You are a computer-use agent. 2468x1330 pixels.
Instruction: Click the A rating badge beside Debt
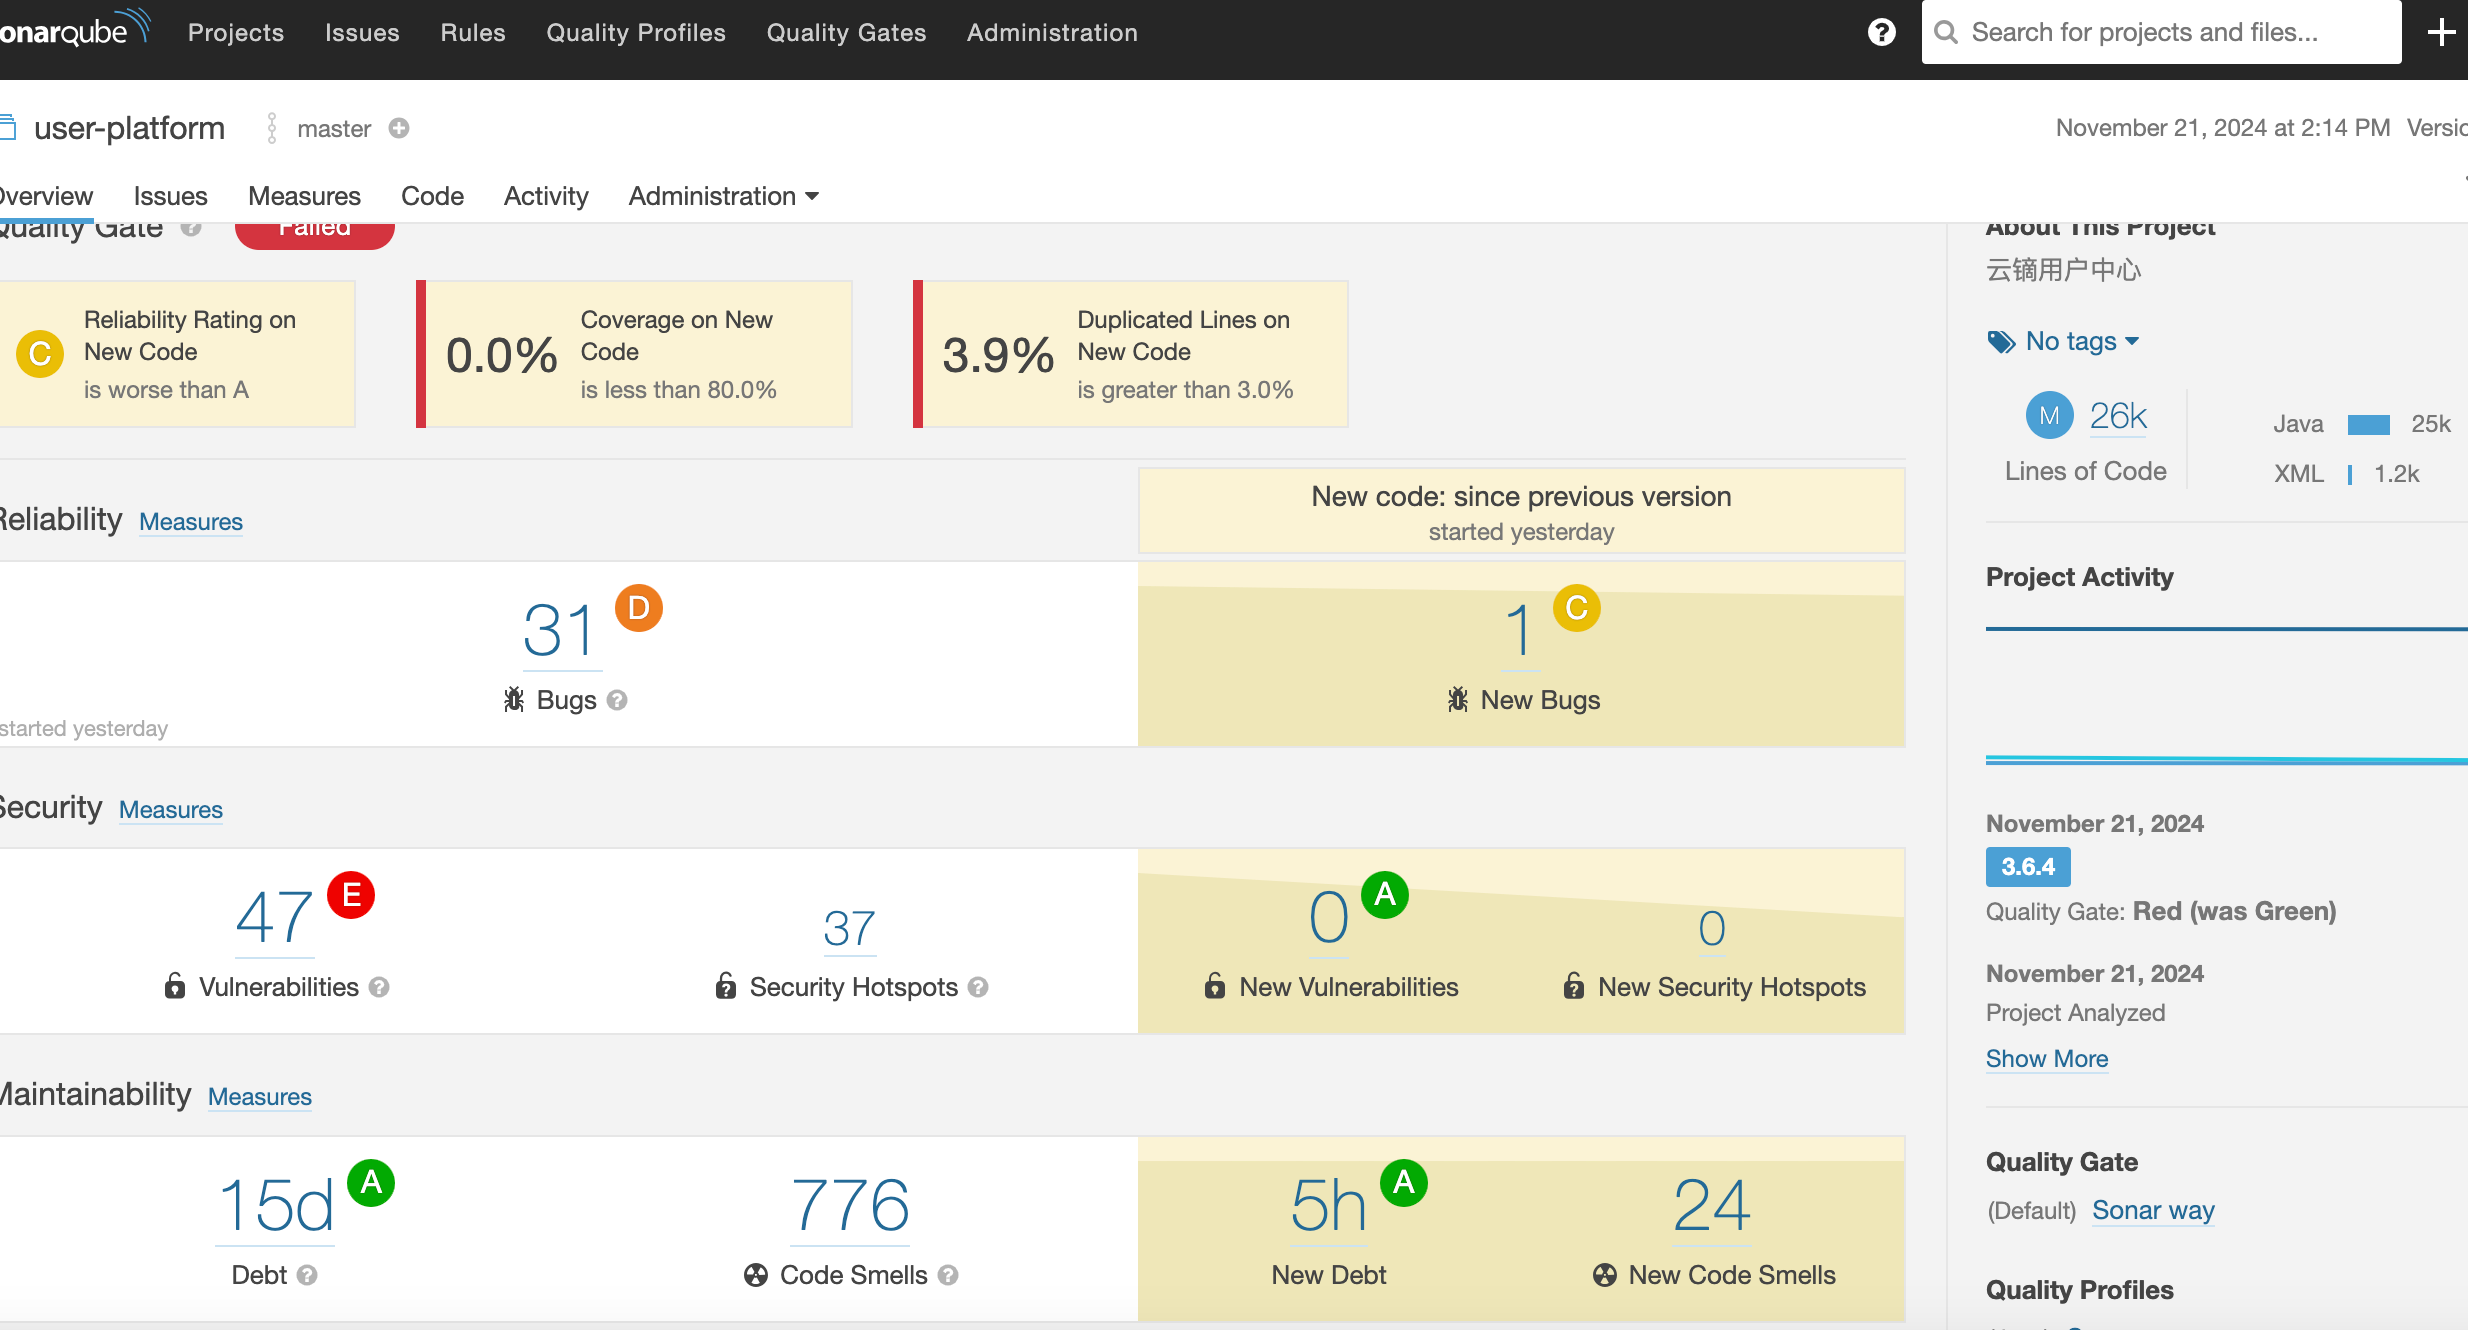click(x=371, y=1183)
